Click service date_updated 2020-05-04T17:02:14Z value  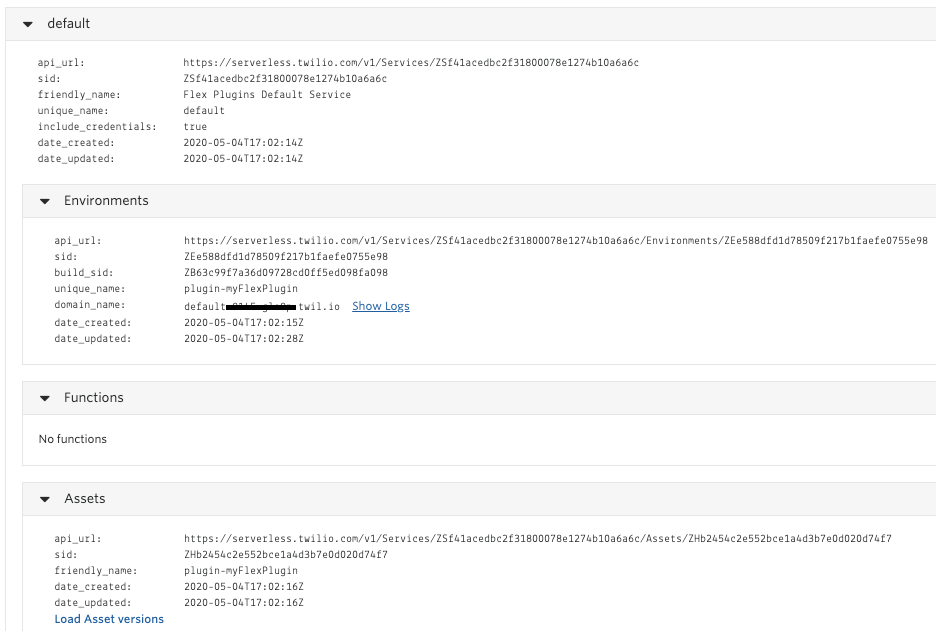[243, 159]
